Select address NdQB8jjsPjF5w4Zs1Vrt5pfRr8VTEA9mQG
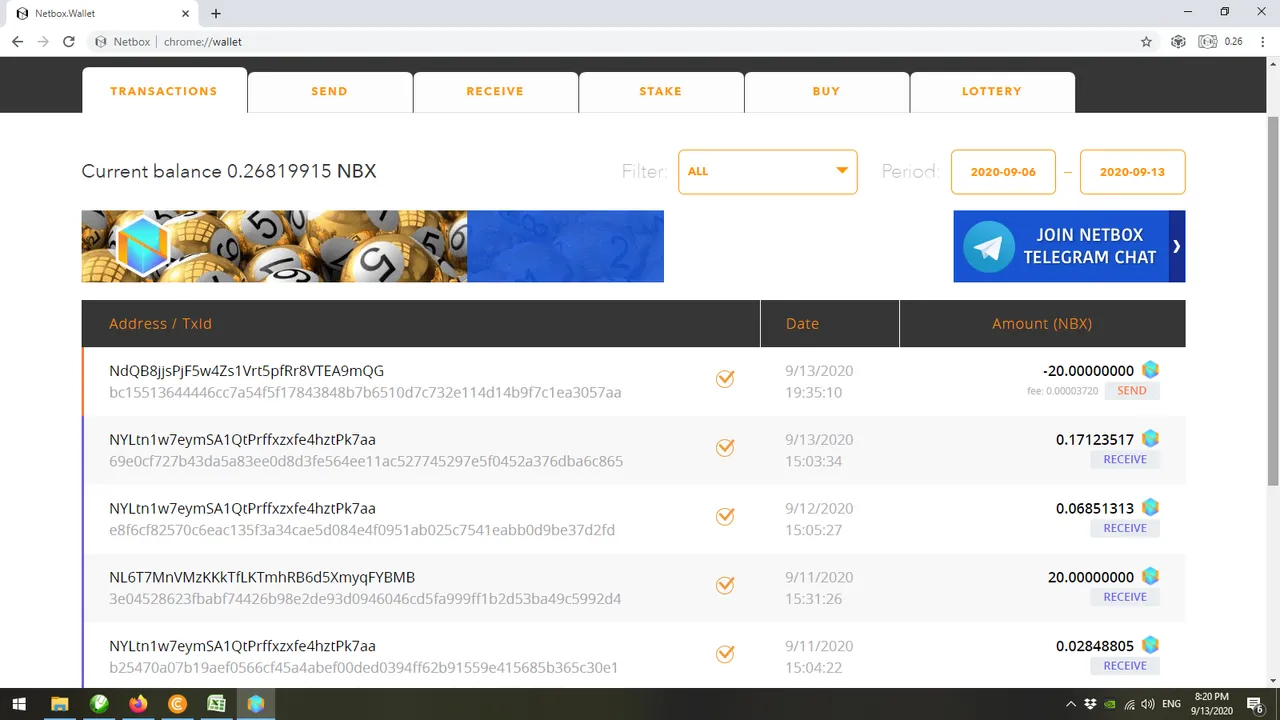Image resolution: width=1280 pixels, height=720 pixels. pos(246,371)
